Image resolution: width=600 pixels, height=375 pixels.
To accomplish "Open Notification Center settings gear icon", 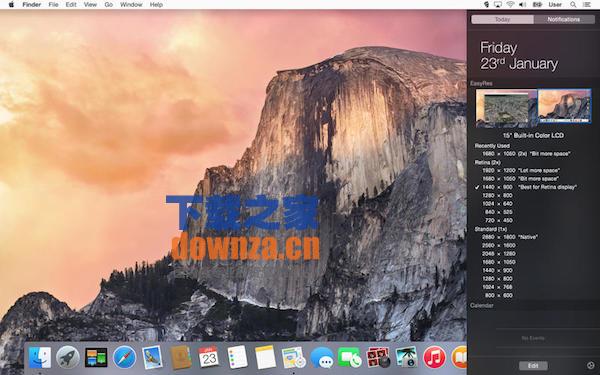I will (590, 365).
